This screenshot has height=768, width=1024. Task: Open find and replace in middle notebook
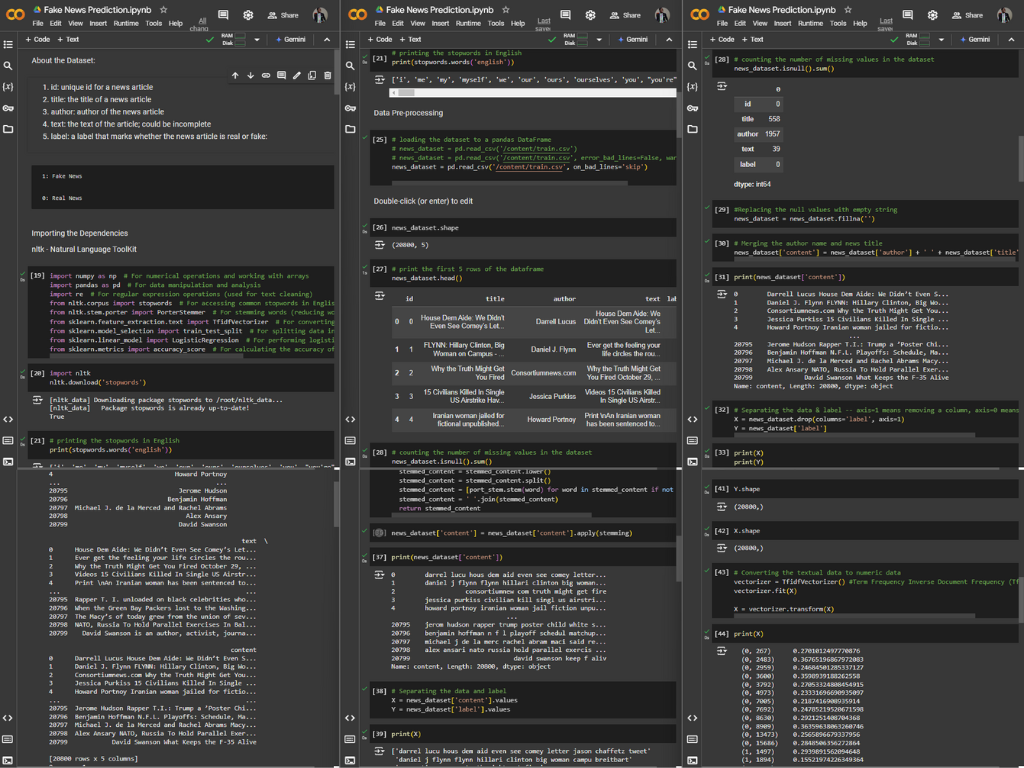[x=350, y=66]
